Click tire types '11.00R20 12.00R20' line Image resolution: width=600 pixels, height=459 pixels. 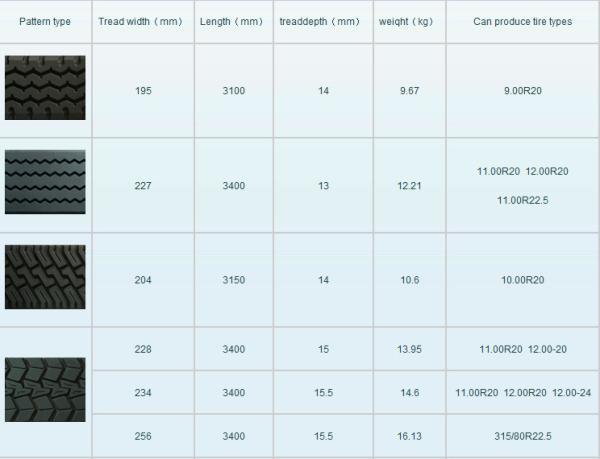tap(523, 171)
